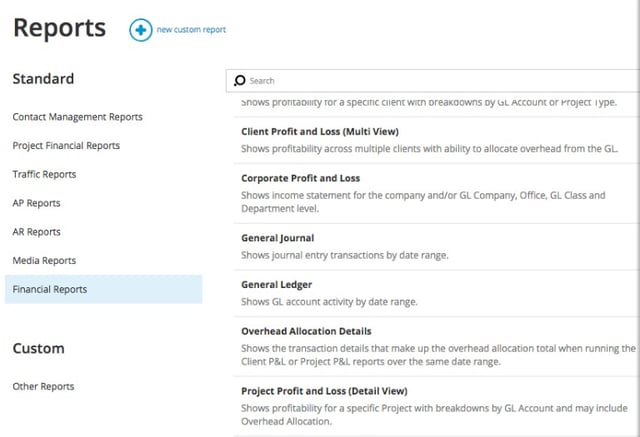640x437 pixels.
Task: Select Project Financial Reports category
Action: coord(66,145)
